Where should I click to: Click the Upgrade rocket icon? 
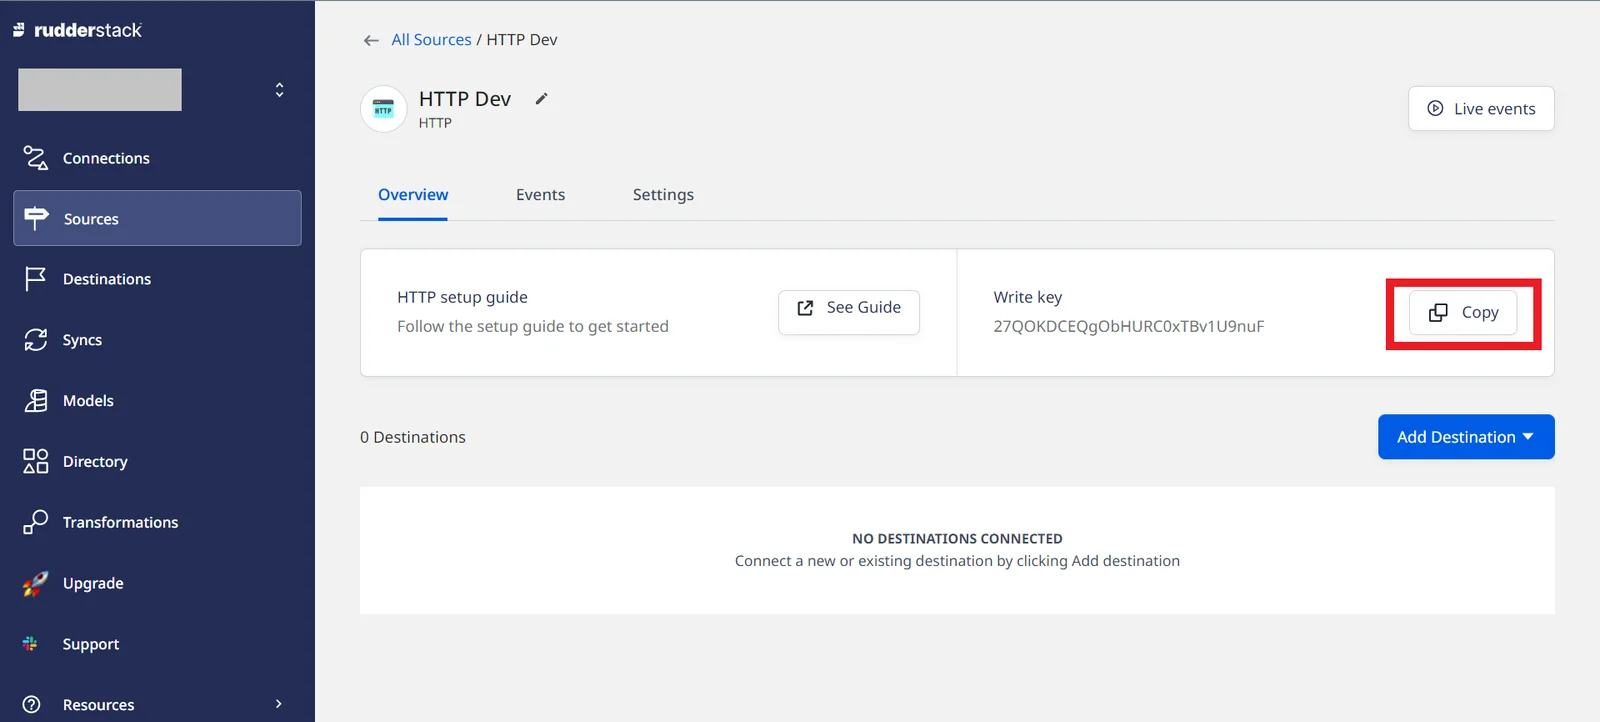(x=36, y=583)
